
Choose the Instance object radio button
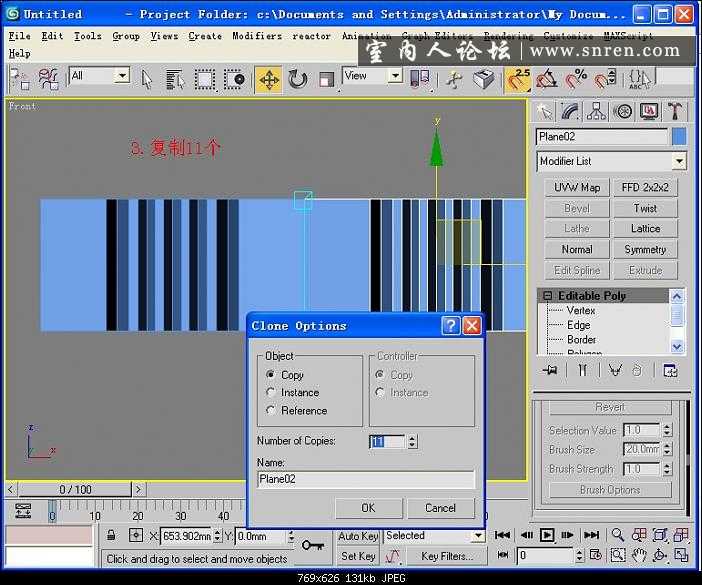(271, 393)
